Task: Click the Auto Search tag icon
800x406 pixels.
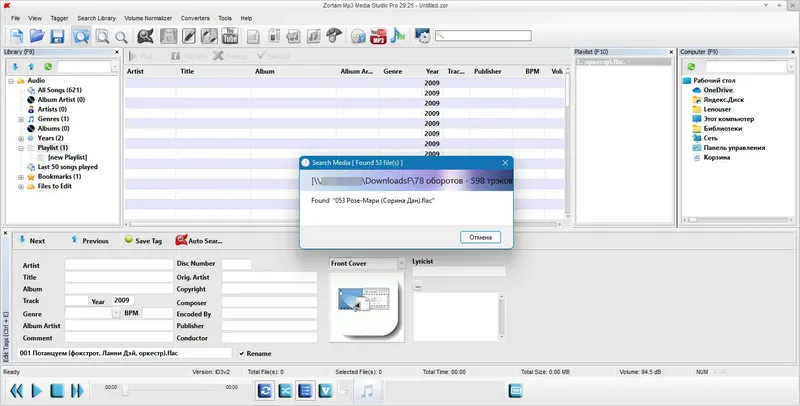Action: tap(199, 240)
